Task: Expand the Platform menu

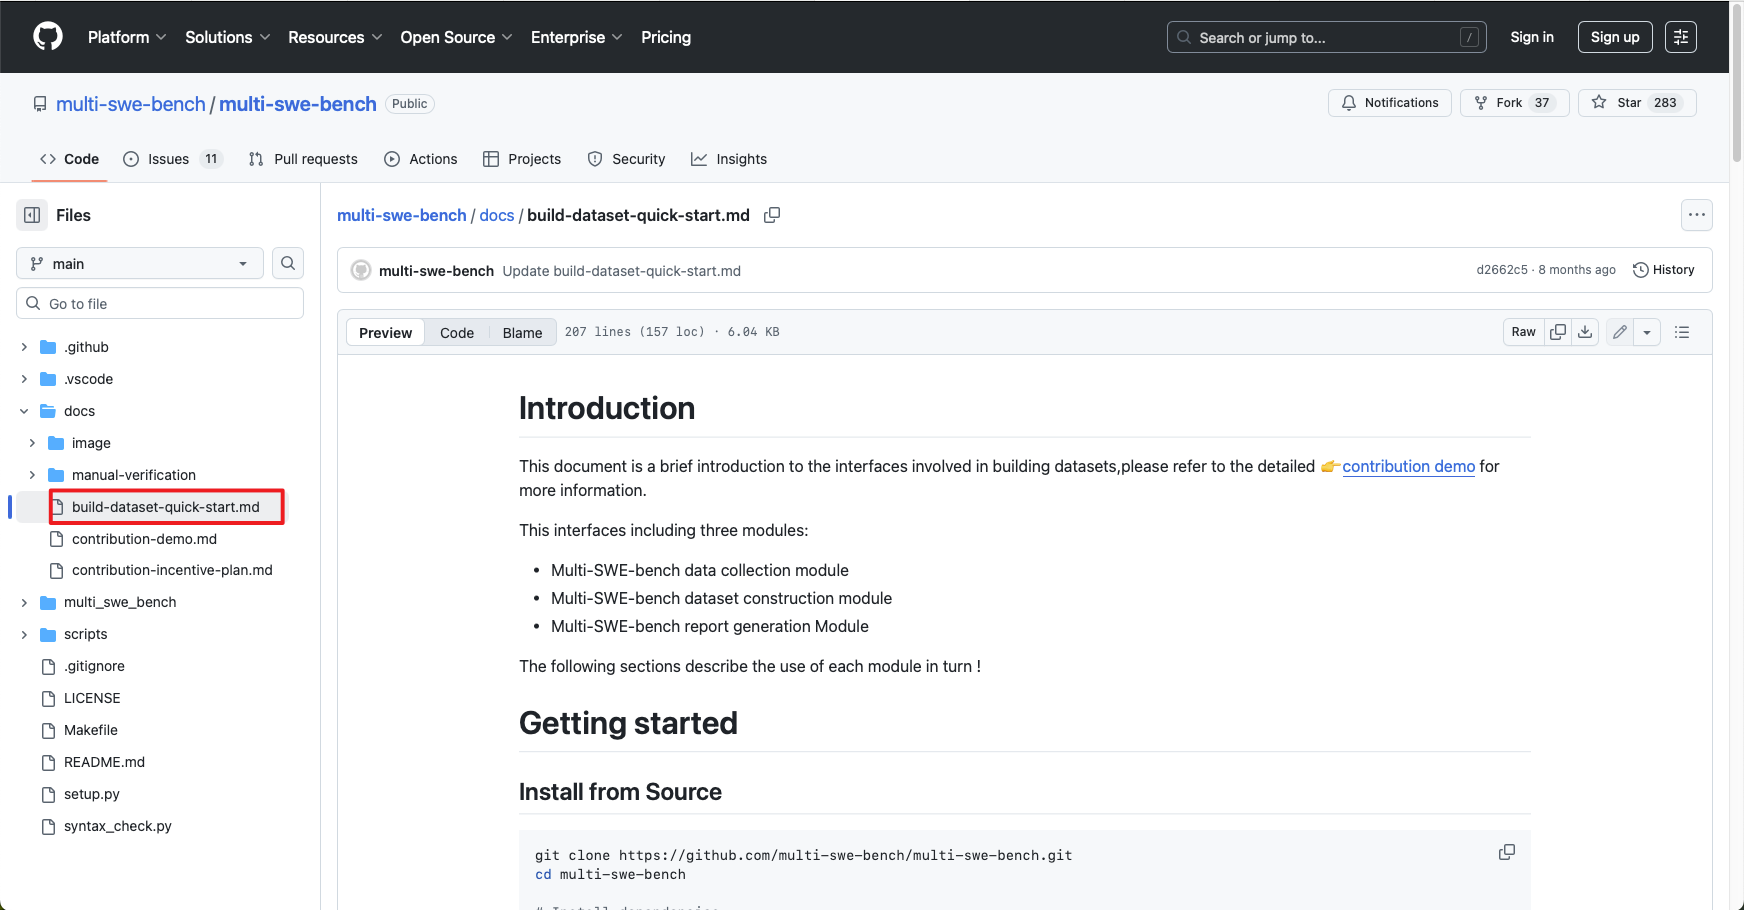Action: pos(127,37)
